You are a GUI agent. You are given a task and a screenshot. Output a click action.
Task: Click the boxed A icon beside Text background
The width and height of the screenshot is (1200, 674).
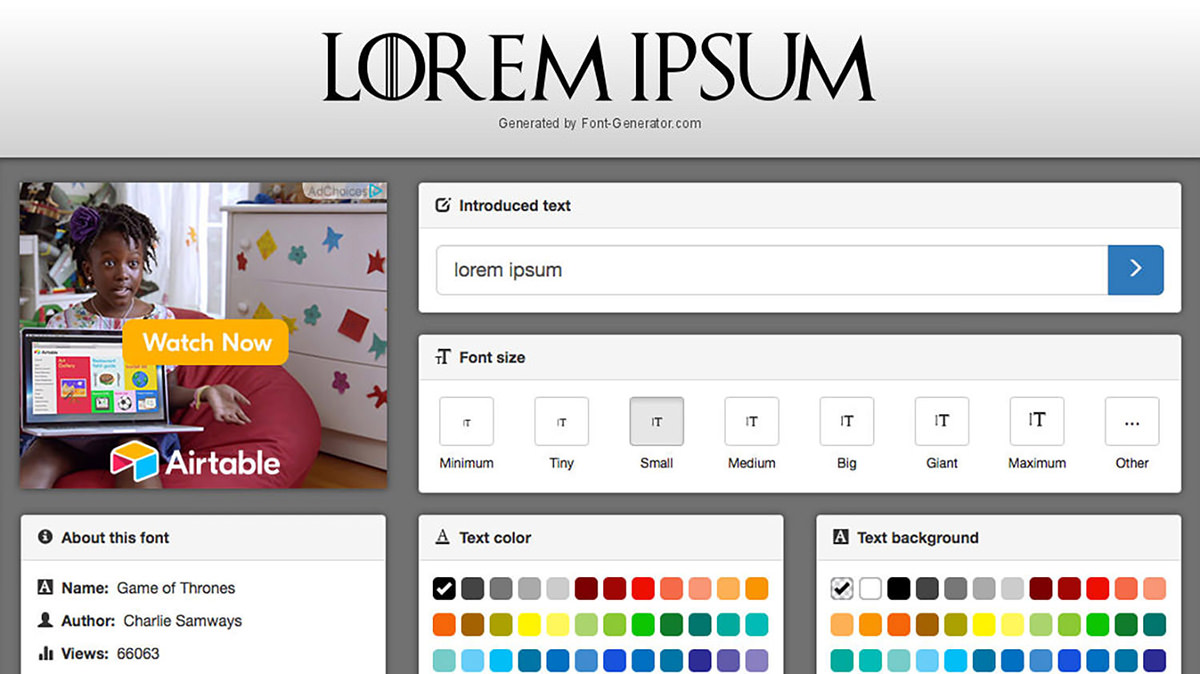coord(841,537)
